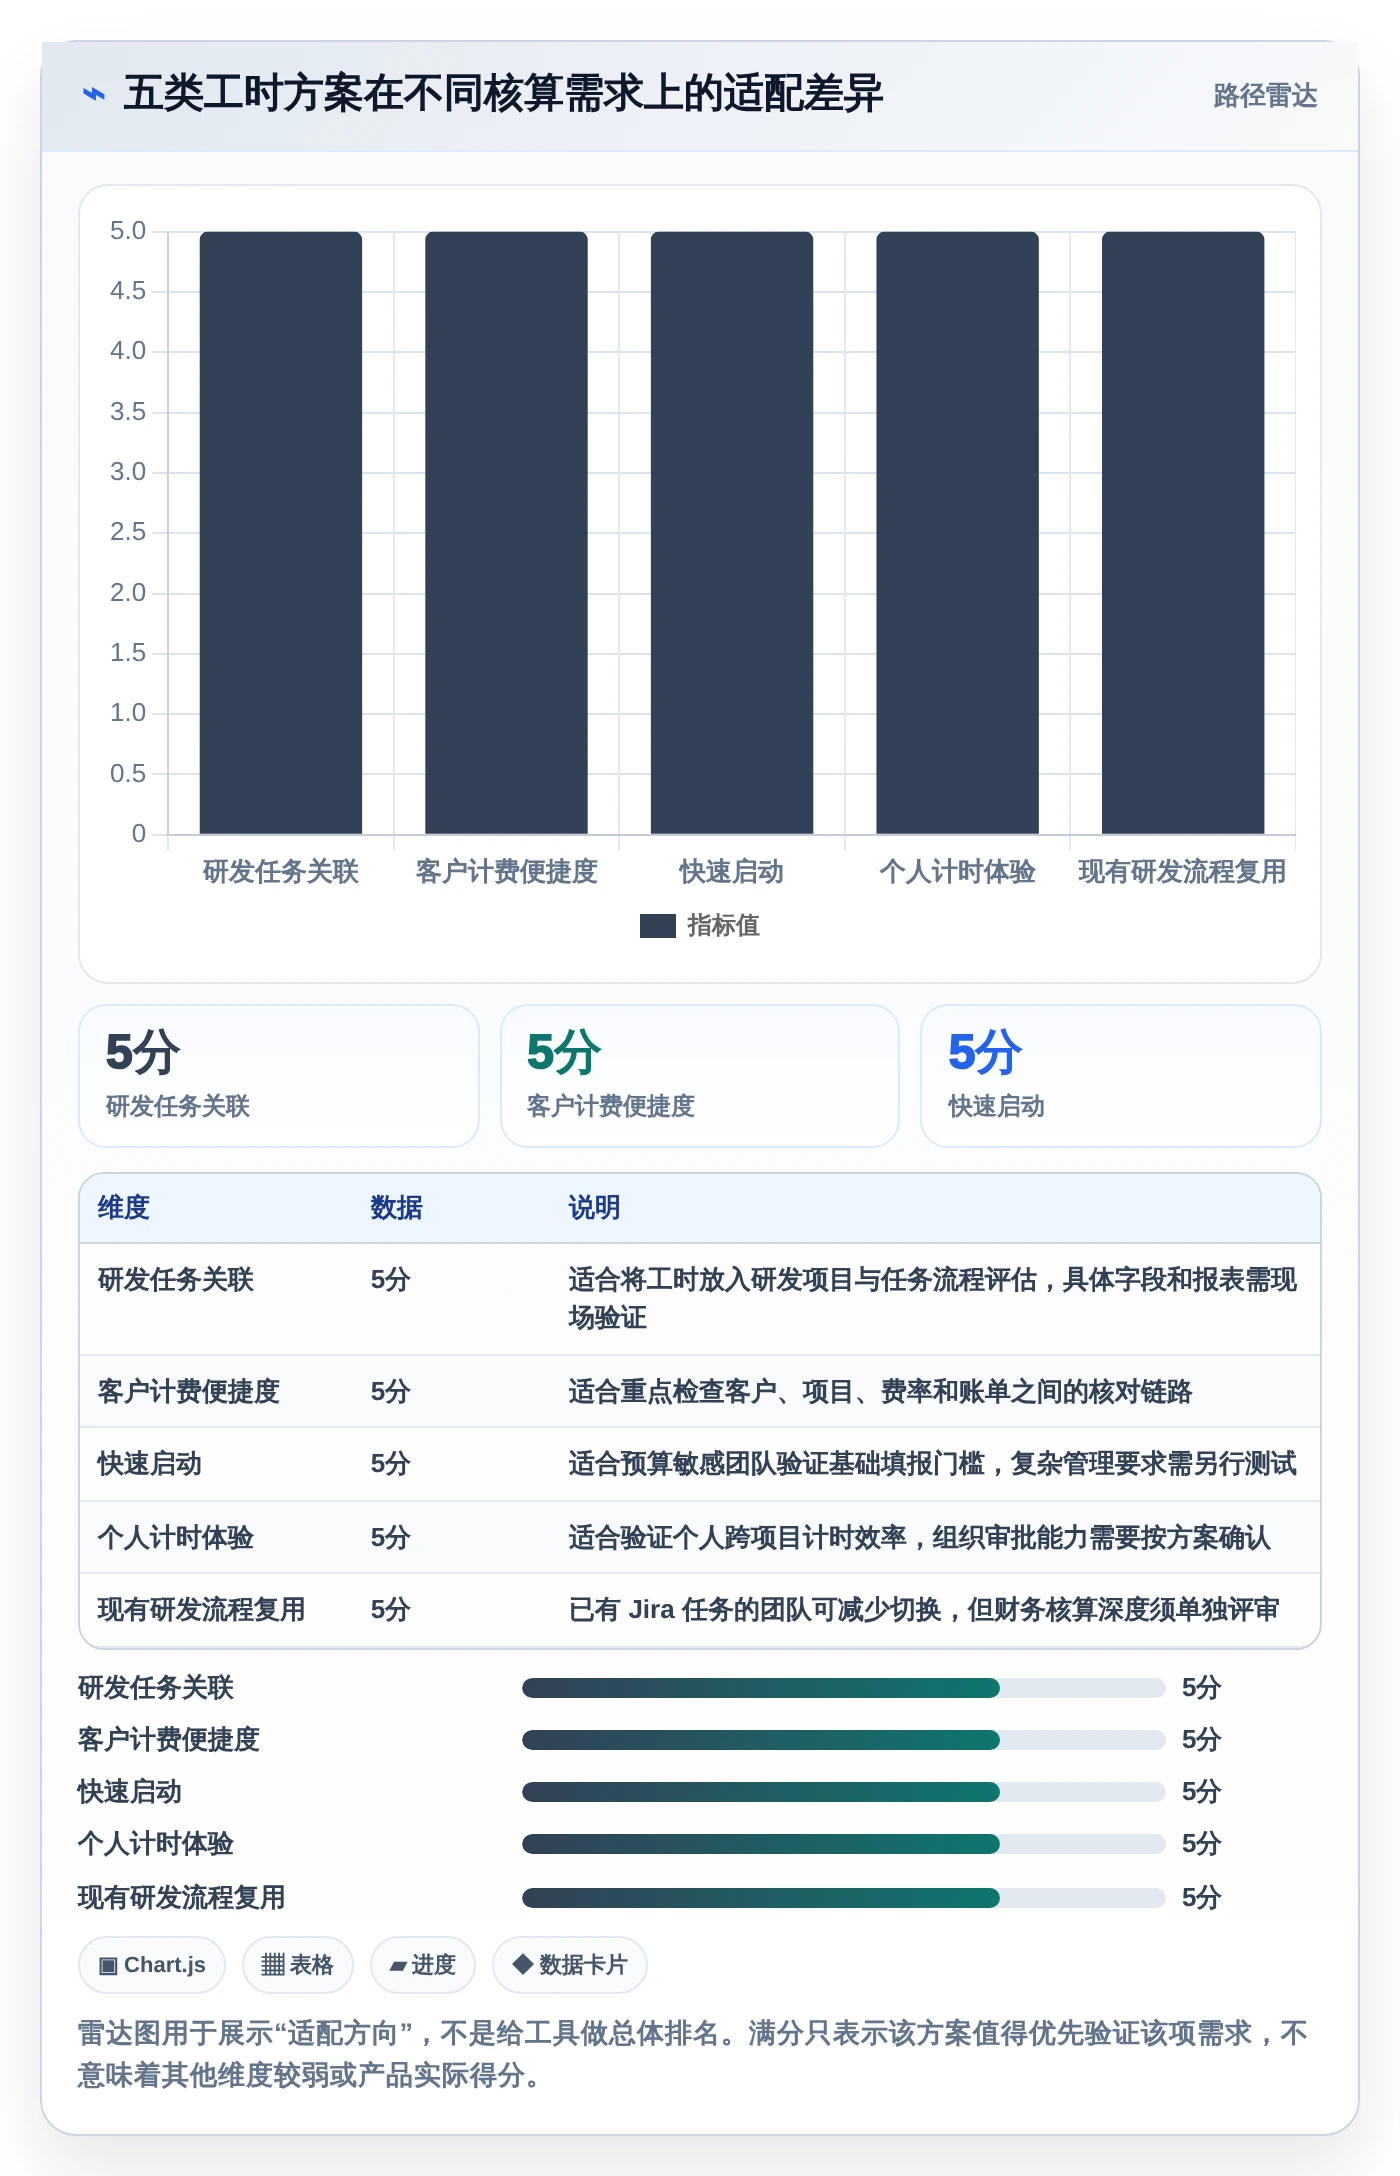
Task: Click the 表格 tag chip
Action: (298, 1965)
